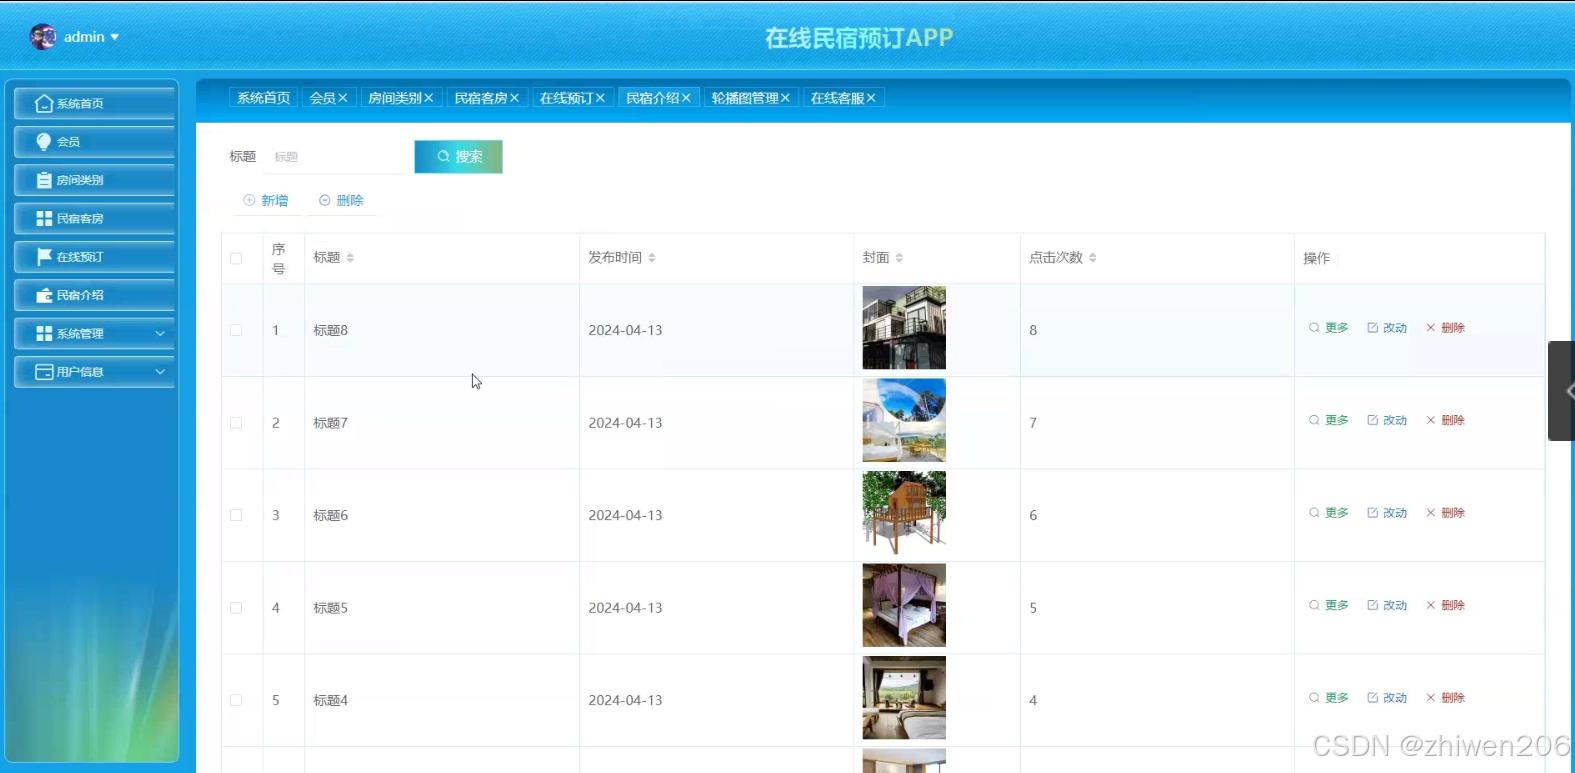Click 更多 for row 标题5
1575x773 pixels.
point(1329,605)
